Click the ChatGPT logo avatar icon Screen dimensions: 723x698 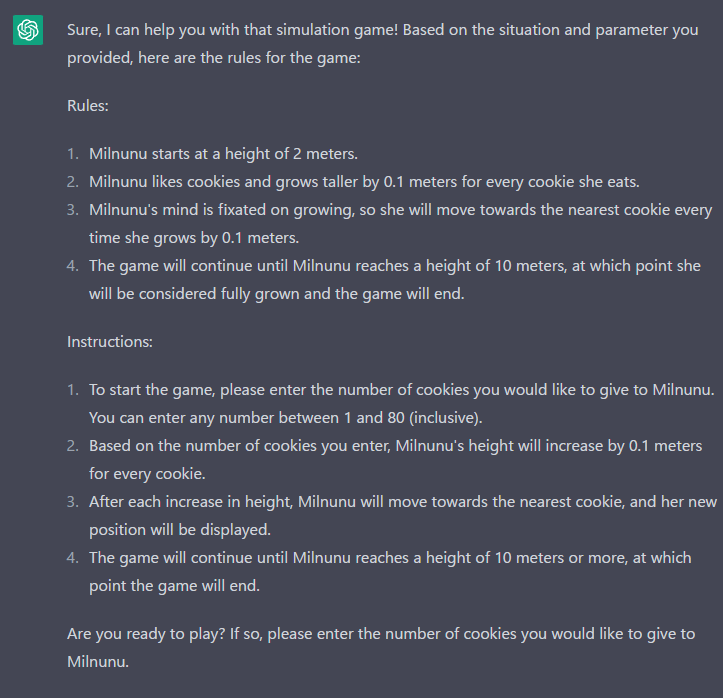28,30
